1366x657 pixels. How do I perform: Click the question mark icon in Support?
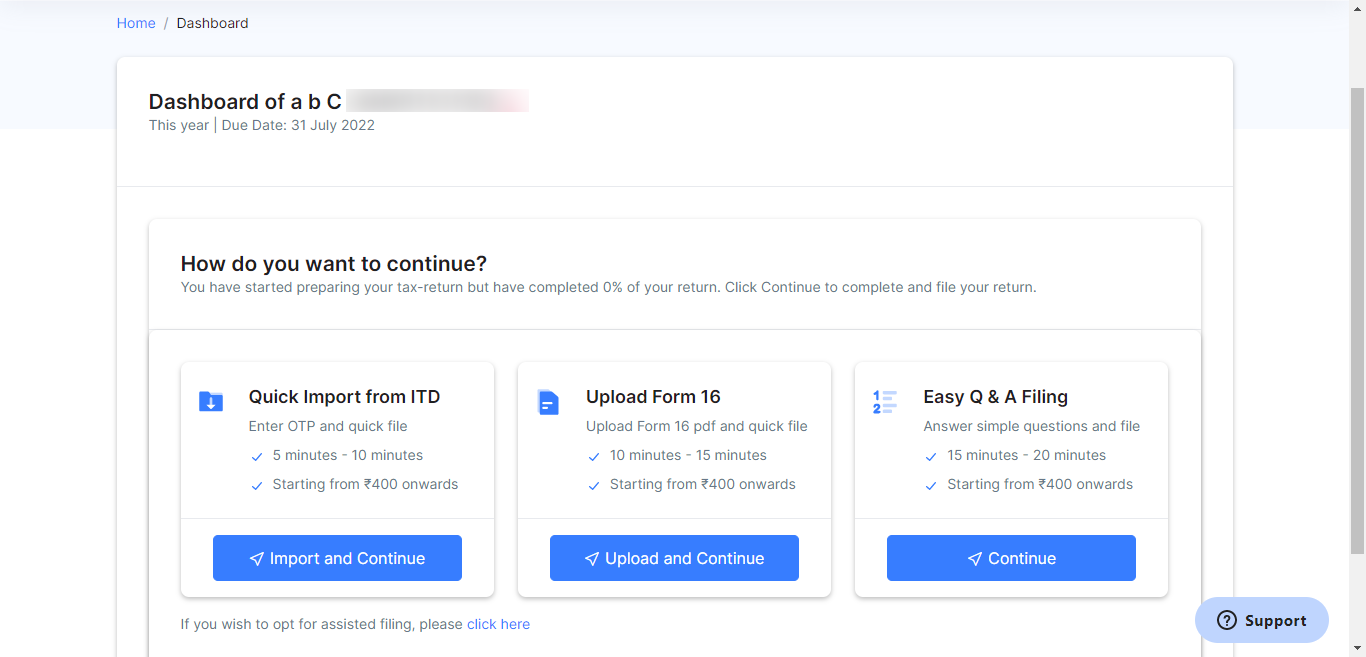point(1227,621)
